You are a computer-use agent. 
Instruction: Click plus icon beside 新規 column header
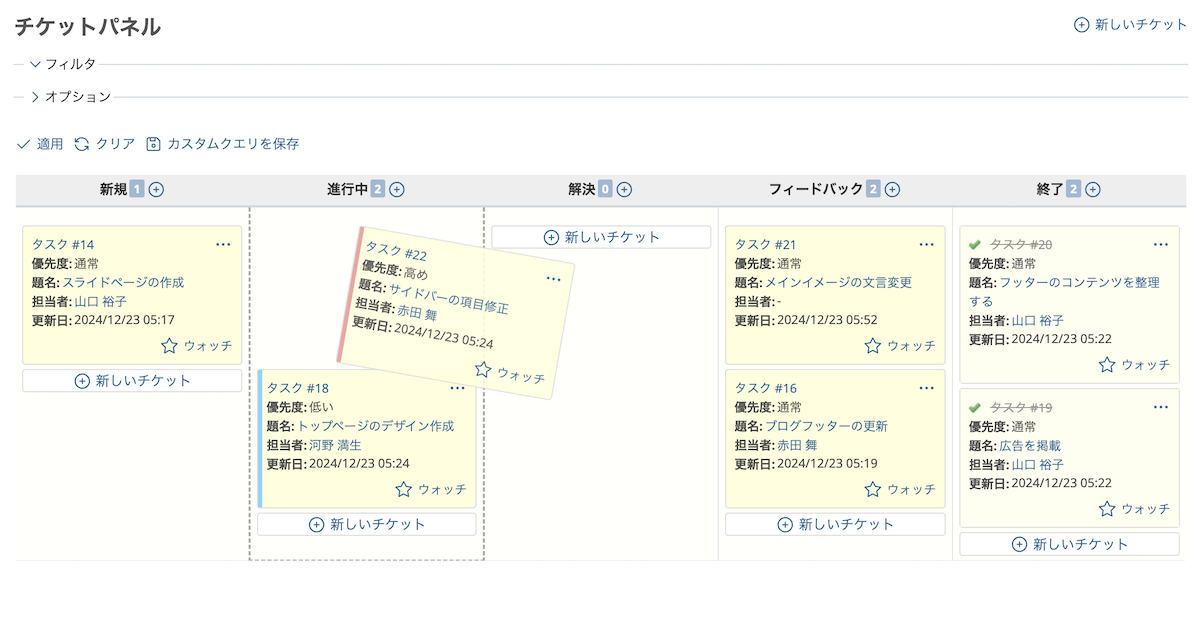156,189
